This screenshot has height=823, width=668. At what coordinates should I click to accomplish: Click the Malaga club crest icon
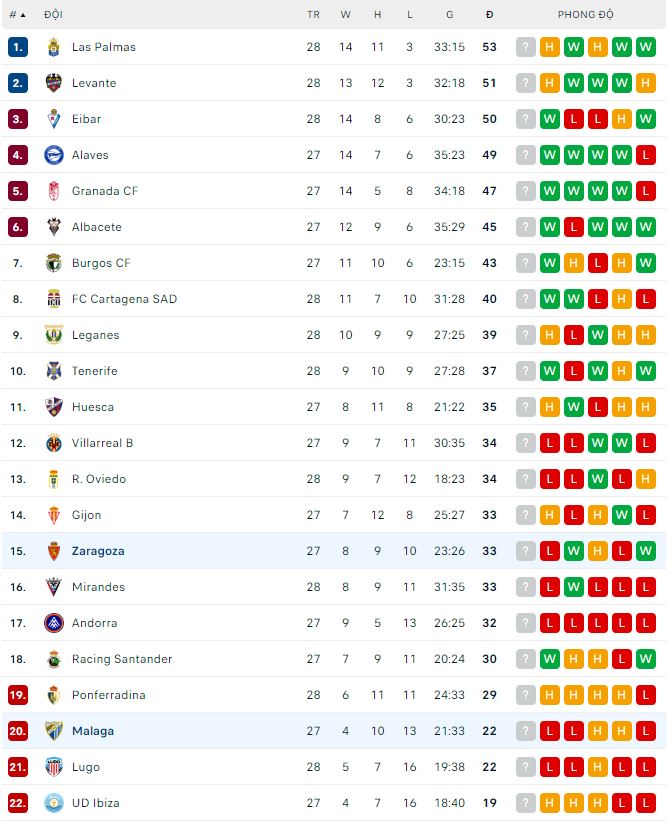click(x=54, y=731)
